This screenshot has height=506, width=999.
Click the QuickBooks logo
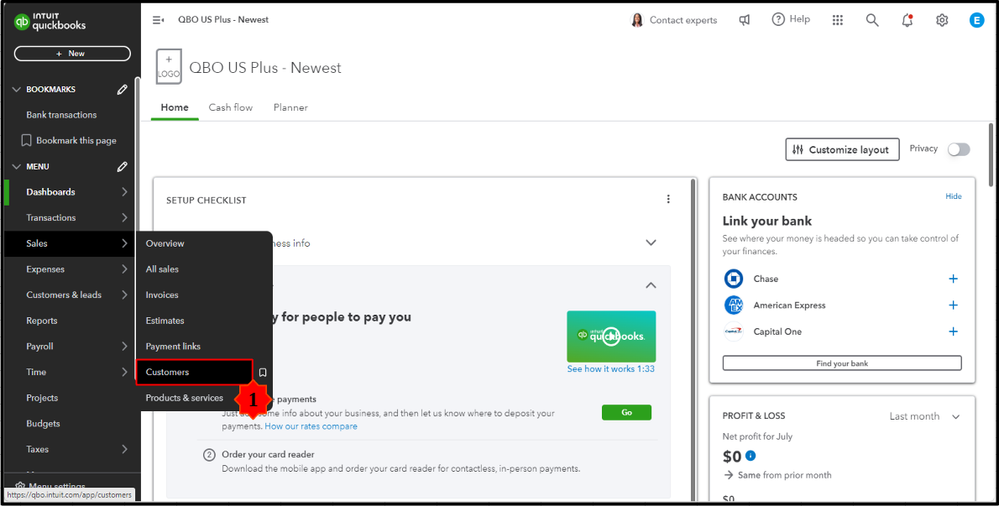(50, 22)
